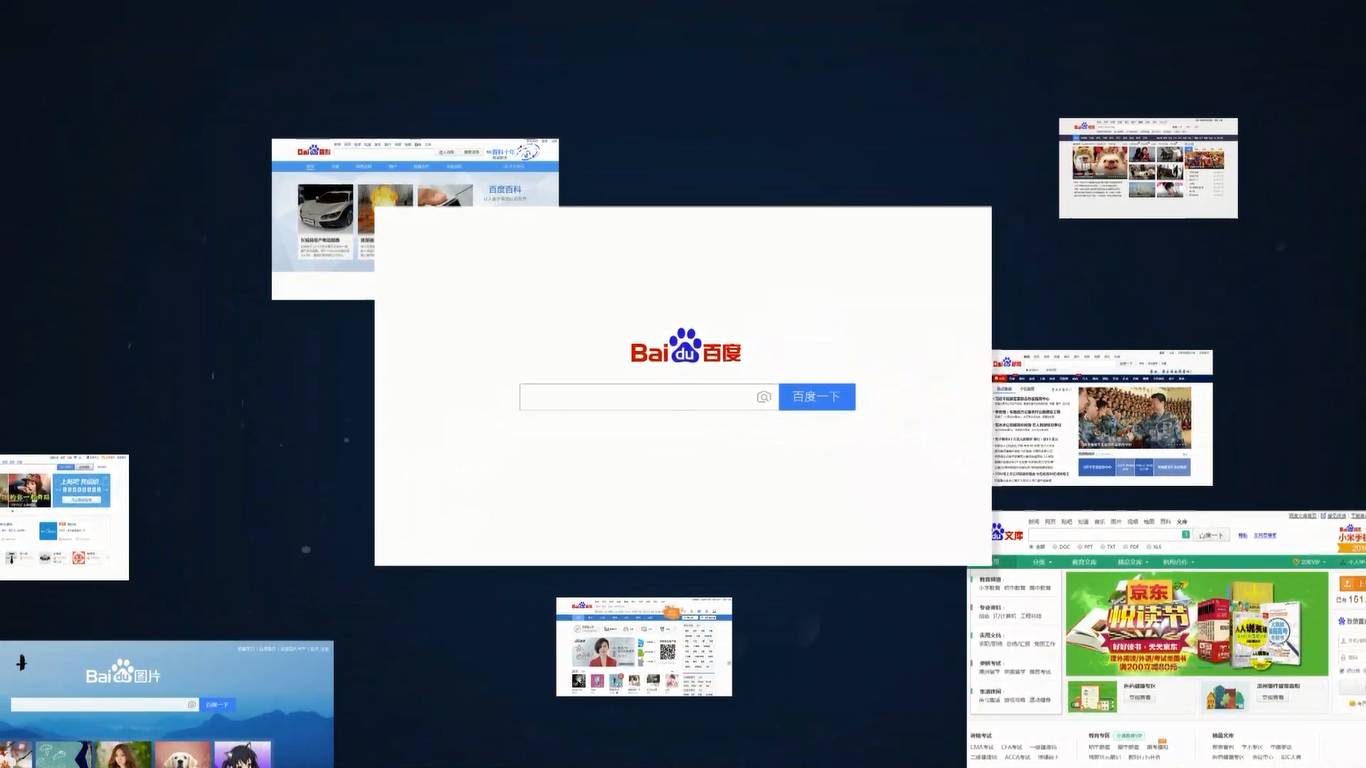Click the 百度一下 search button
This screenshot has width=1366, height=768.
[817, 397]
